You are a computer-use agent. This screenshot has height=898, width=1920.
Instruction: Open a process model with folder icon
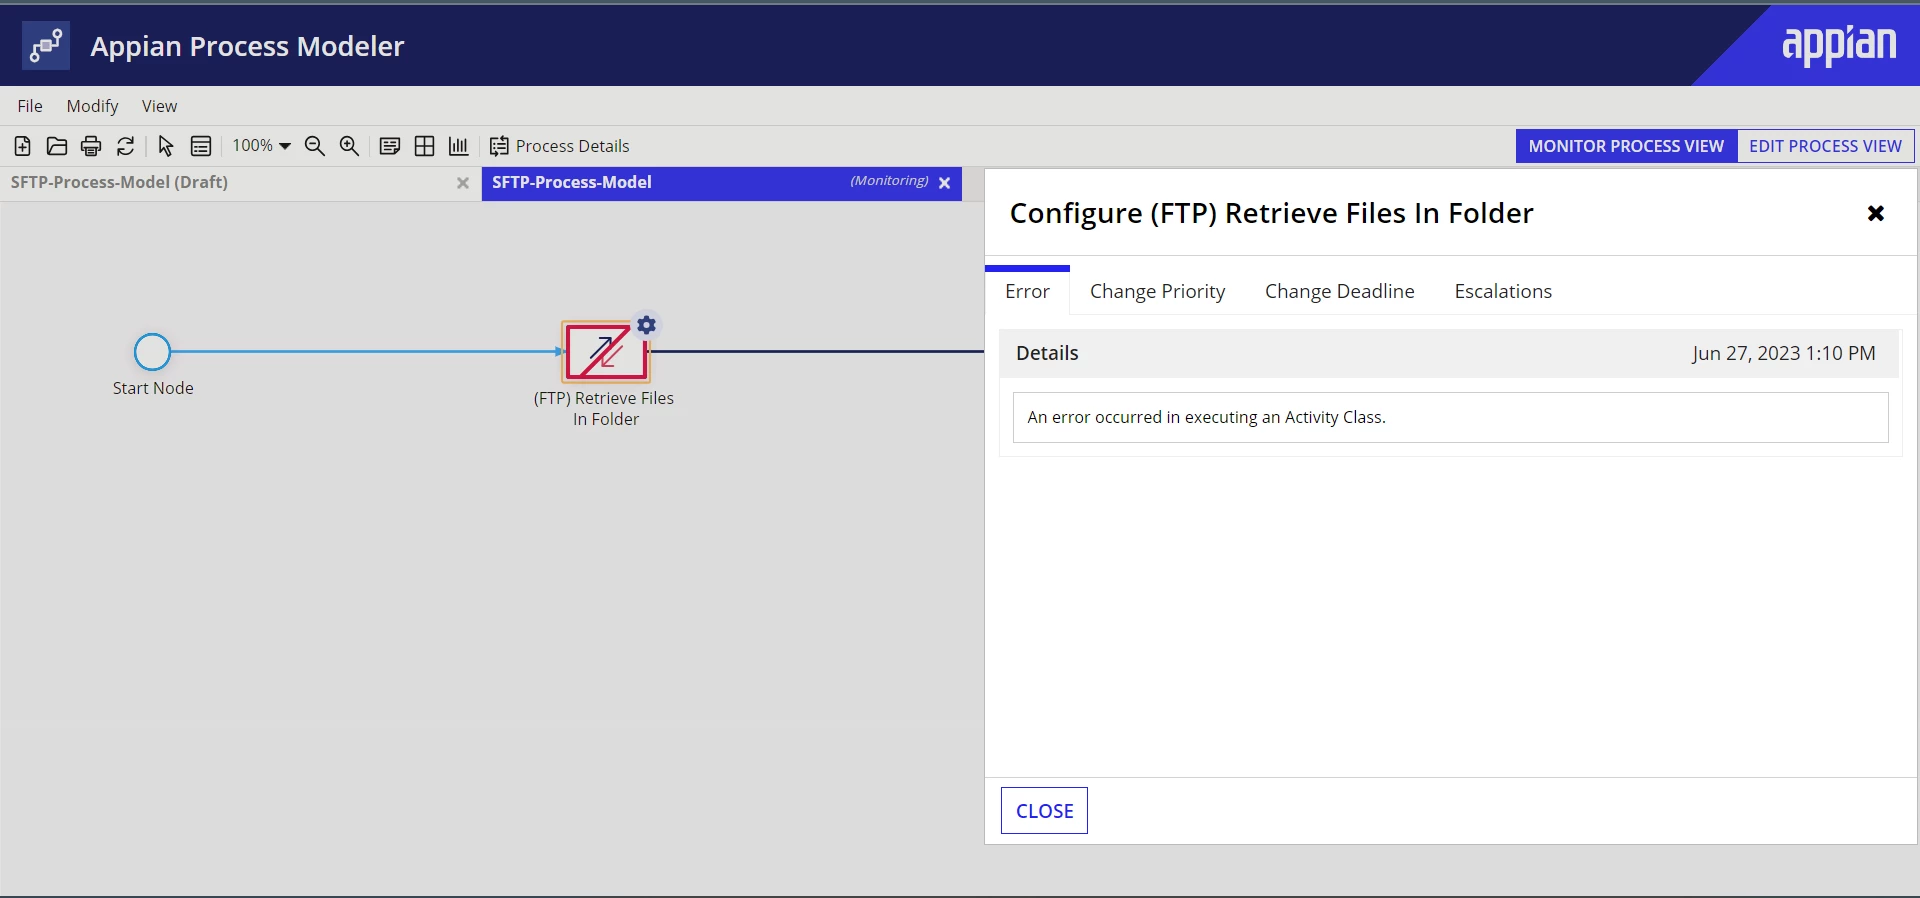coord(57,146)
